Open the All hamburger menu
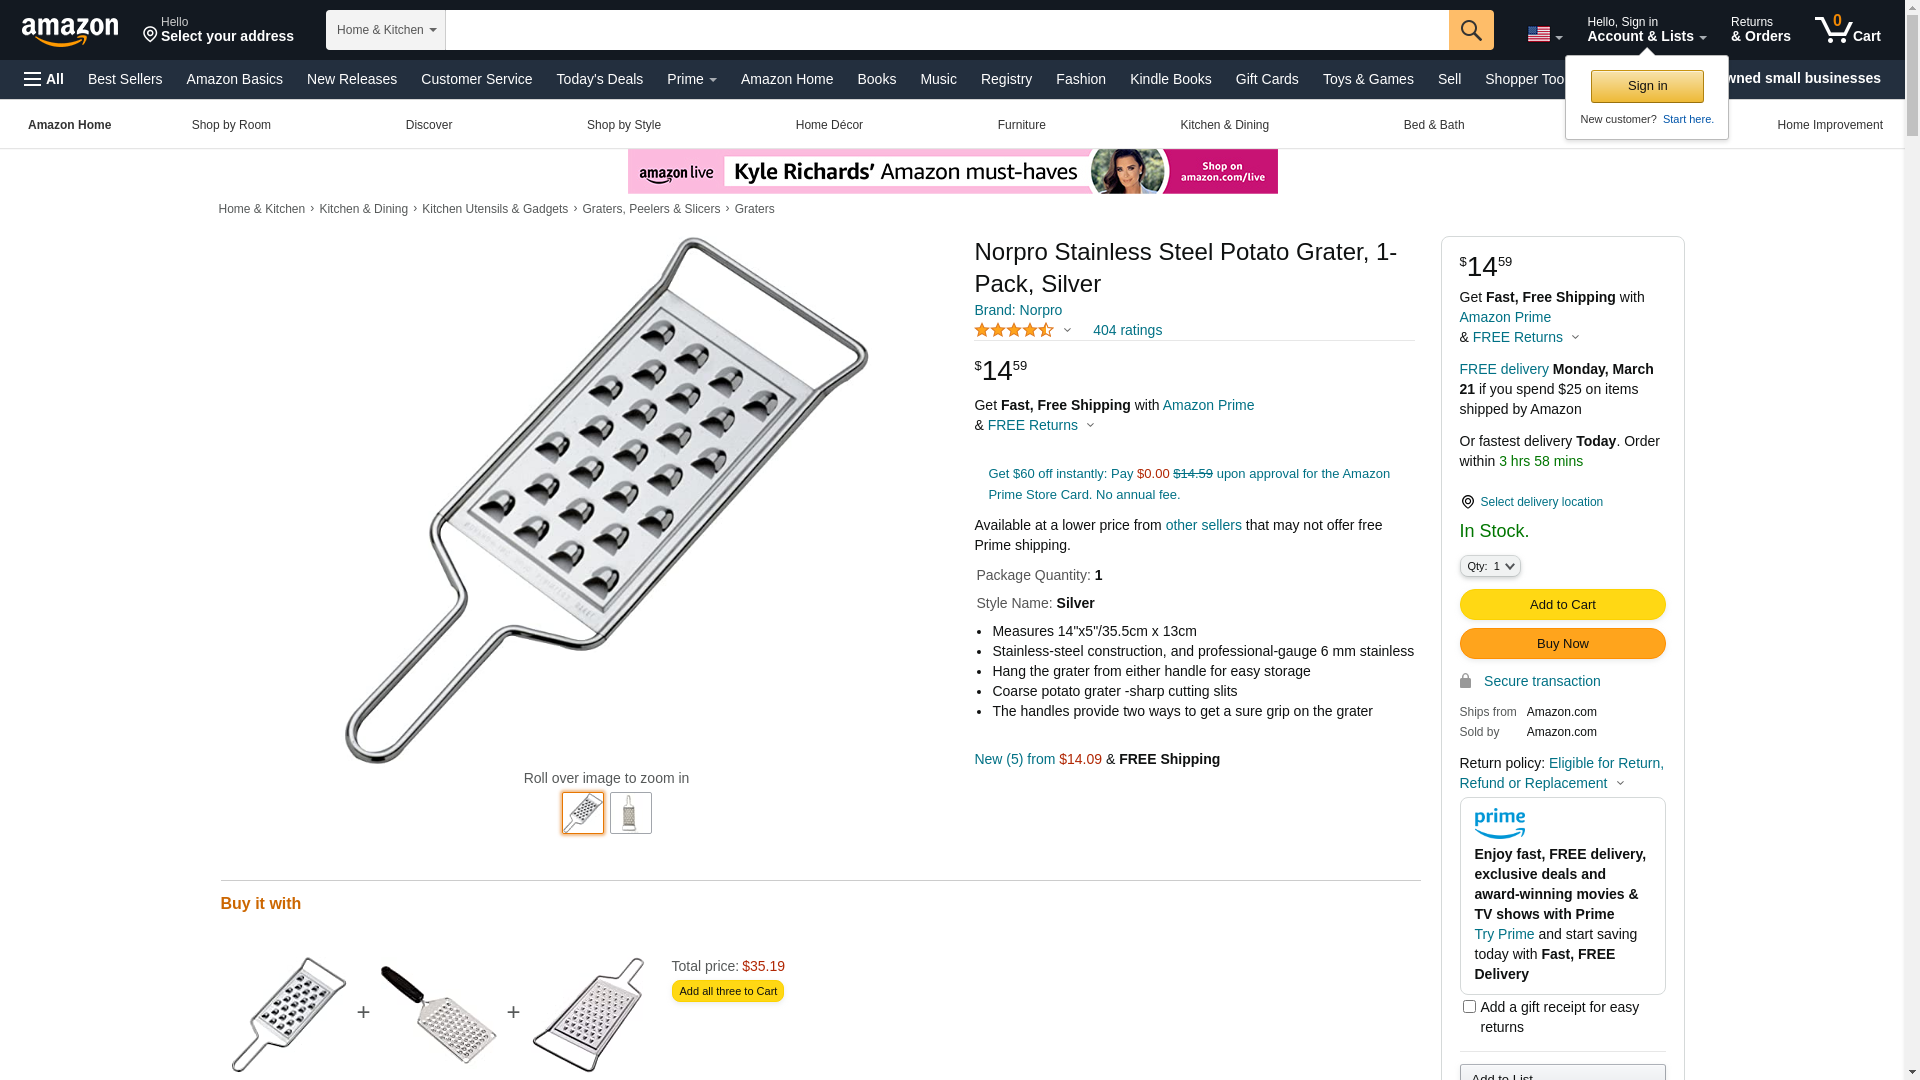The height and width of the screenshot is (1080, 1920). coord(44,79)
